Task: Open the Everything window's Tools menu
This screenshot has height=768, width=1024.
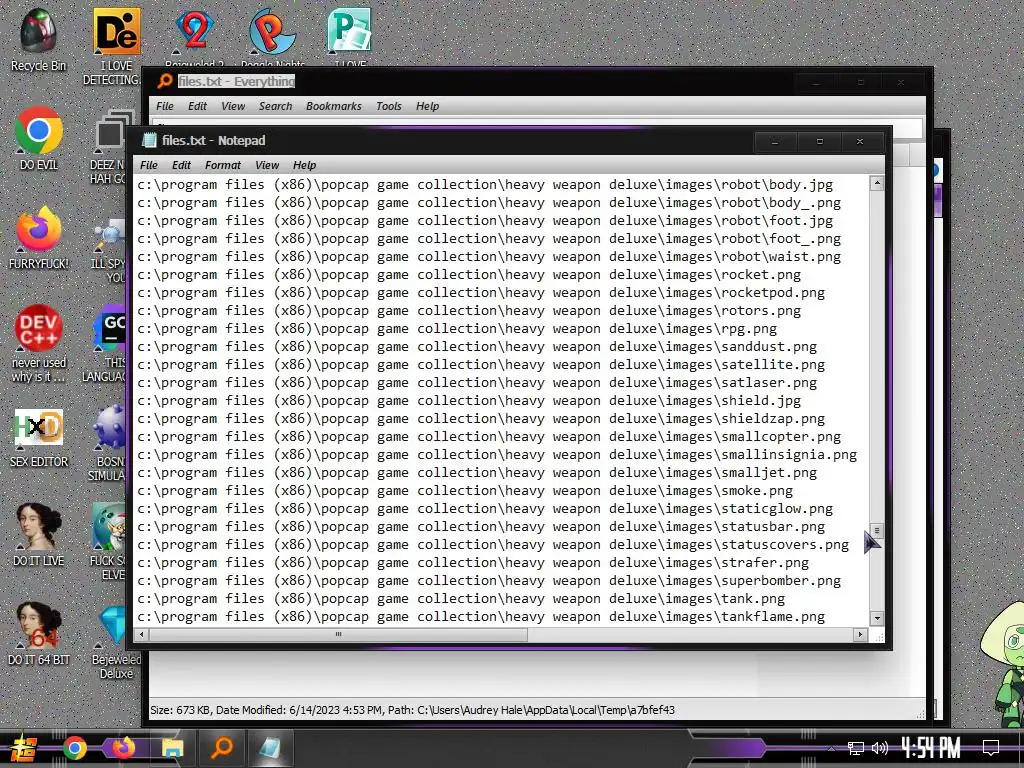Action: click(389, 106)
